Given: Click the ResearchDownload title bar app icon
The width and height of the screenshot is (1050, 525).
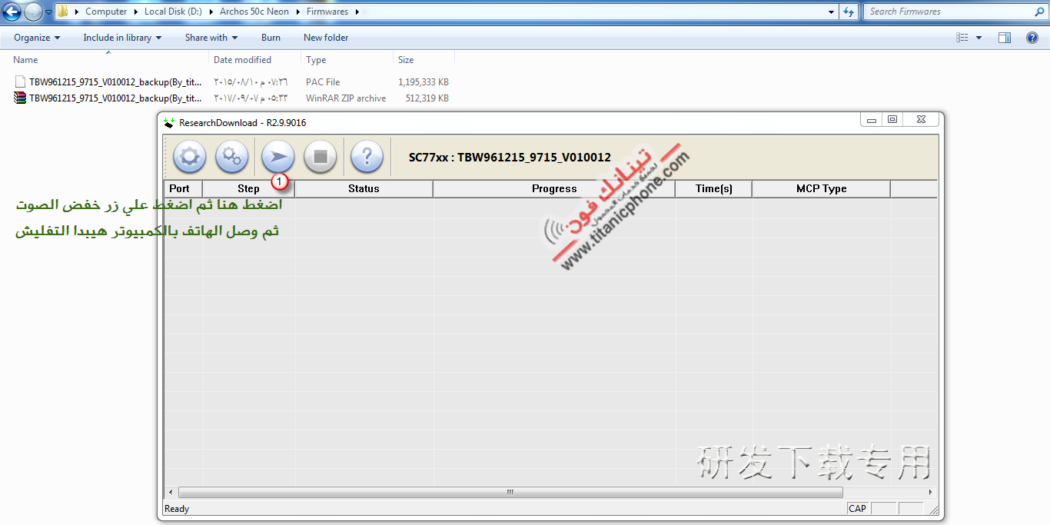Looking at the screenshot, I should [169, 123].
